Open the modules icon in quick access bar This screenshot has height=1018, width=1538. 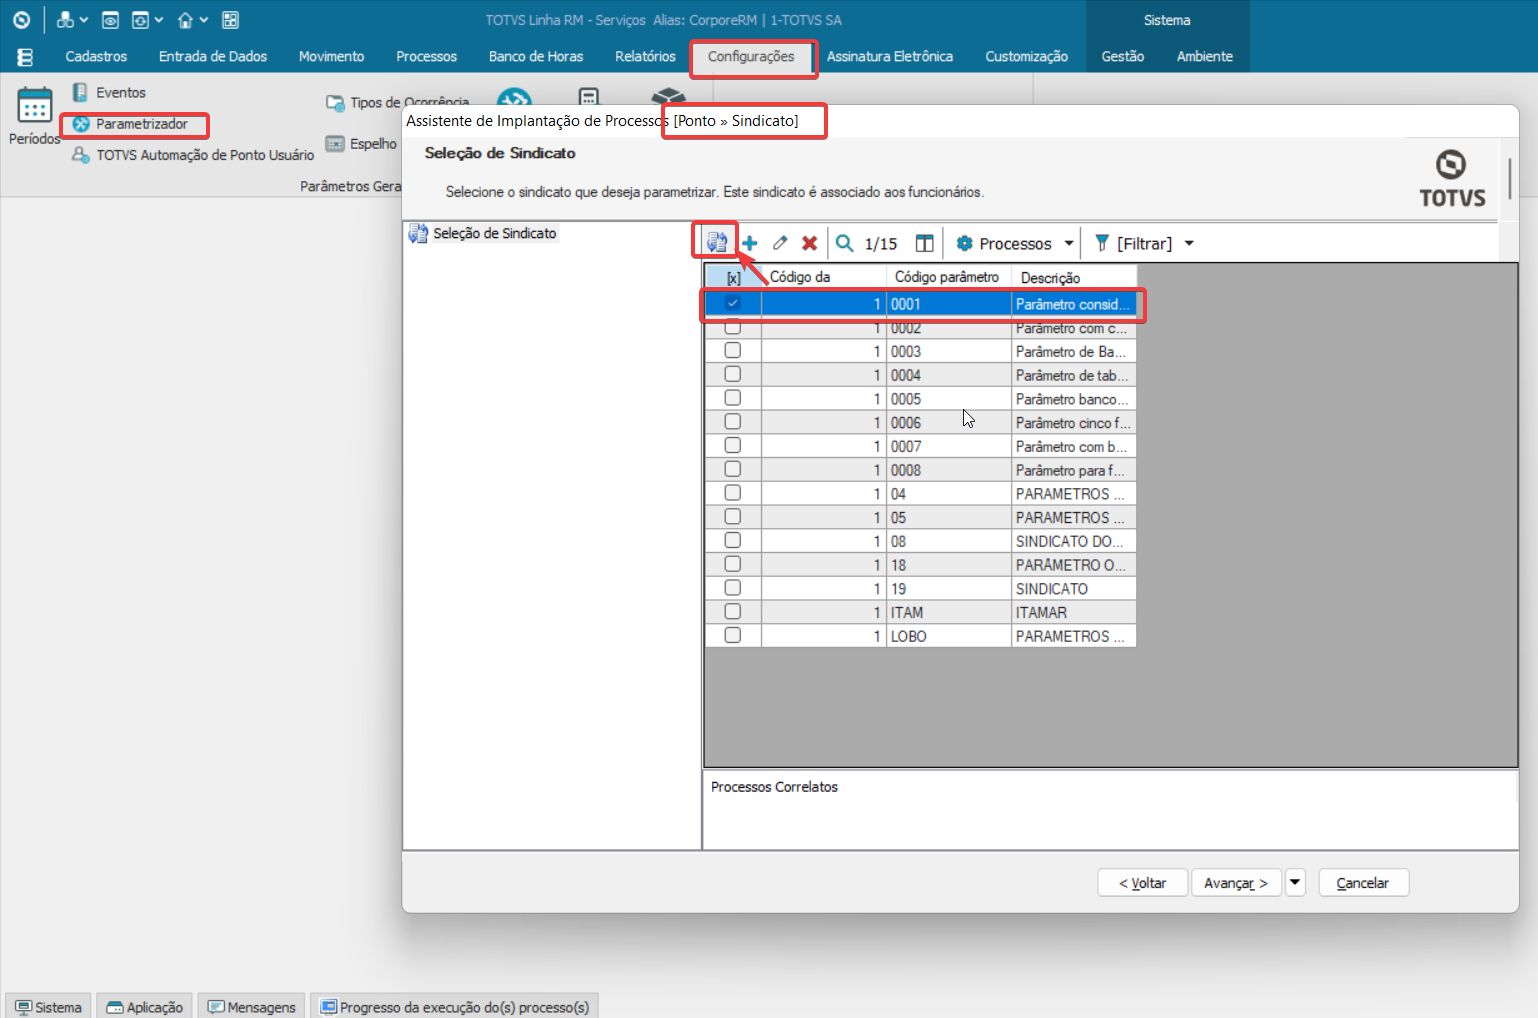point(66,20)
